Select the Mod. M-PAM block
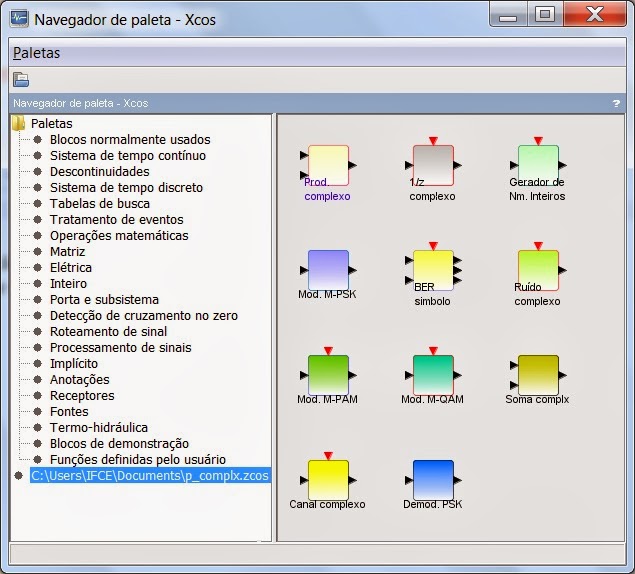 tap(328, 375)
